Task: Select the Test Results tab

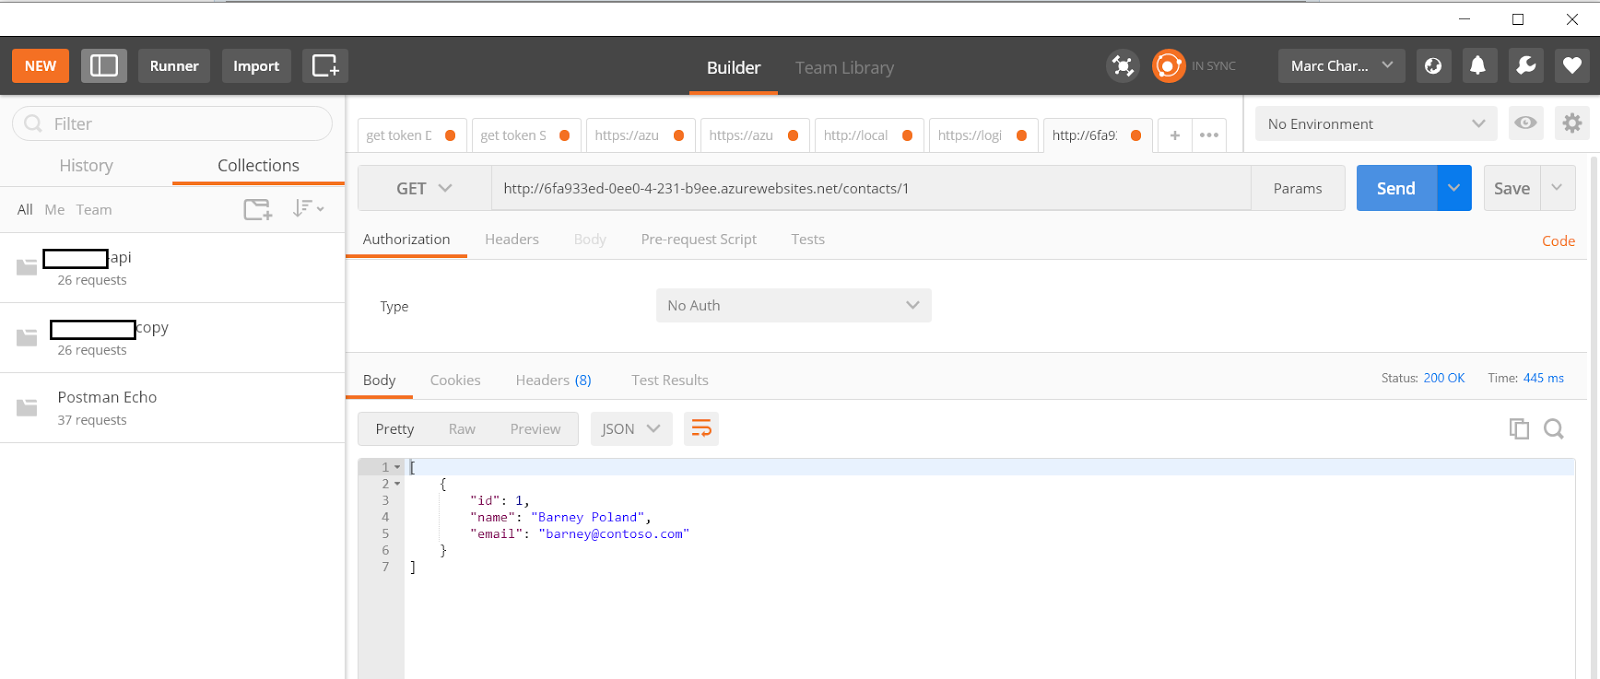Action: 670,380
